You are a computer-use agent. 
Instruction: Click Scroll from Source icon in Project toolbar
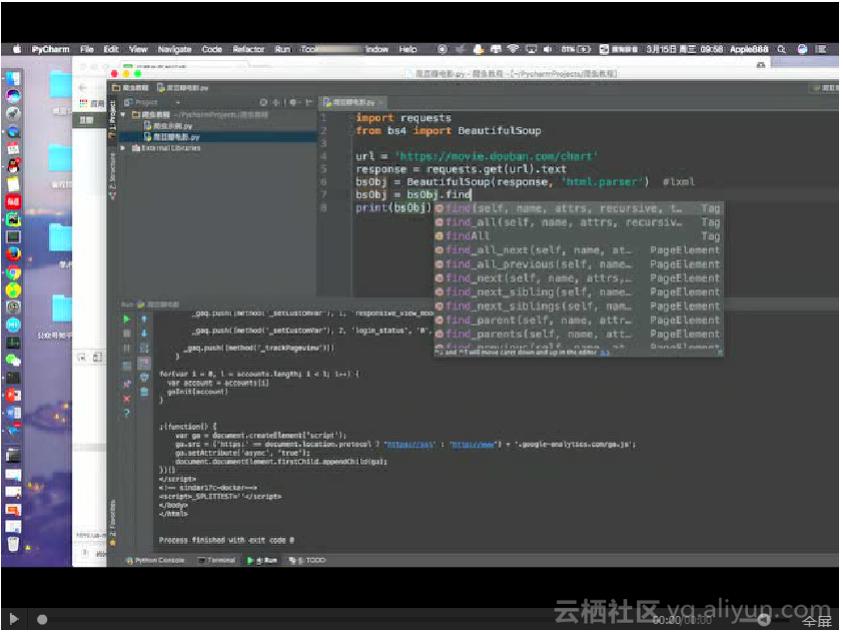[263, 103]
